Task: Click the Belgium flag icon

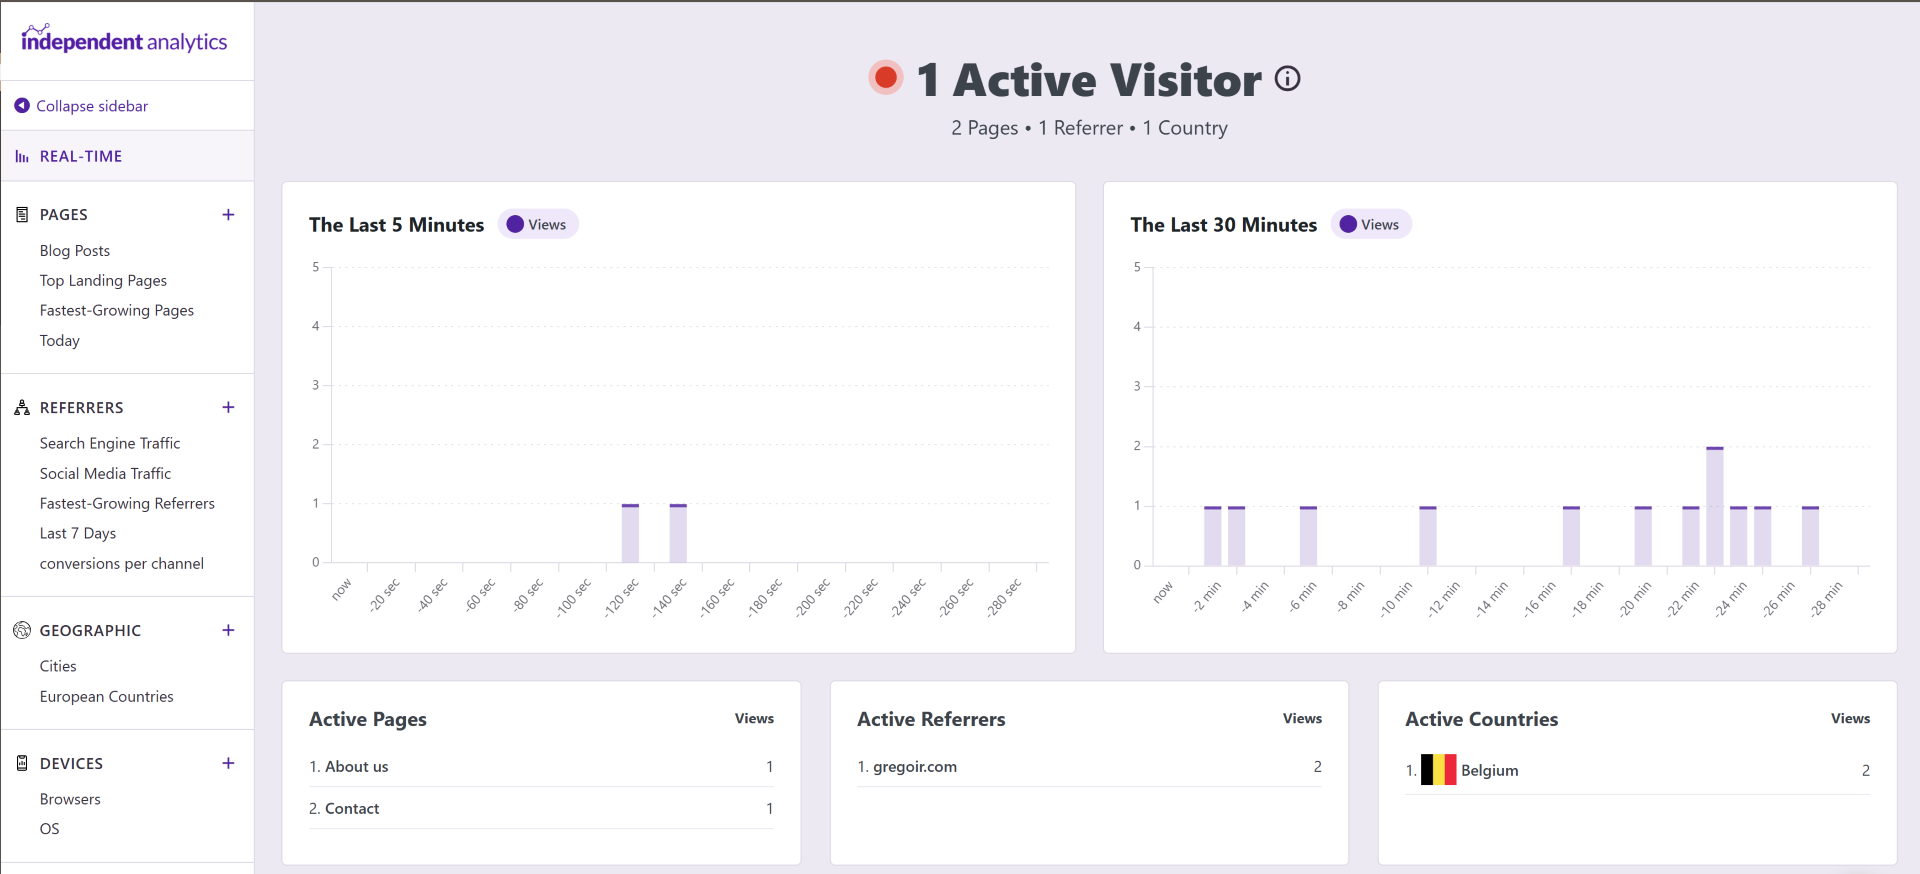Action: click(1438, 770)
